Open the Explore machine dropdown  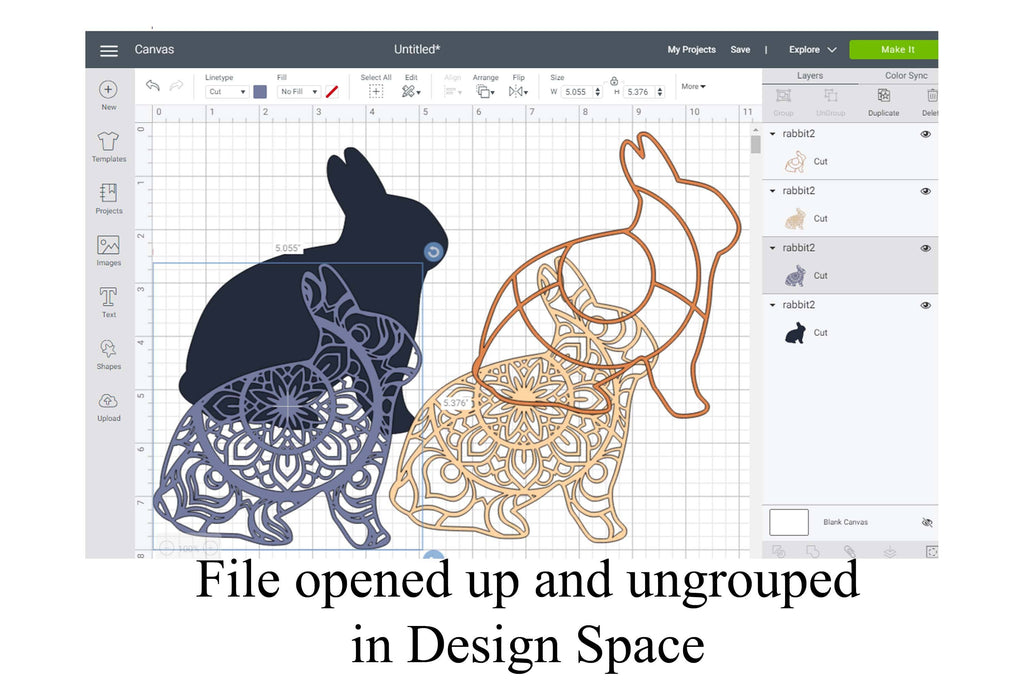(x=812, y=50)
